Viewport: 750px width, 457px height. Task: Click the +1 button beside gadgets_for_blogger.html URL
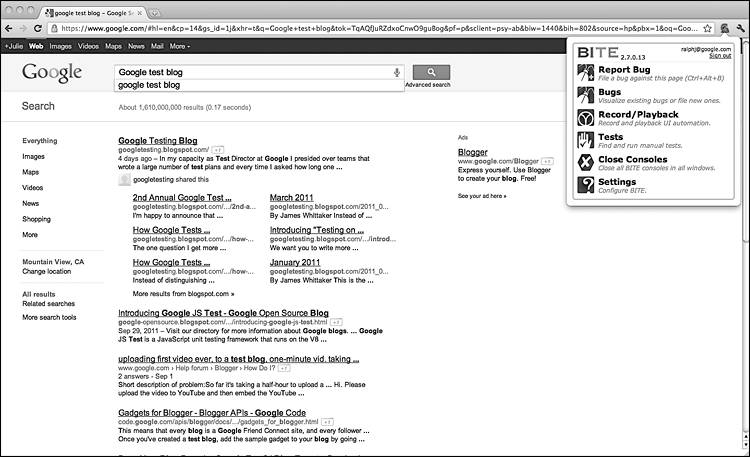[327, 422]
